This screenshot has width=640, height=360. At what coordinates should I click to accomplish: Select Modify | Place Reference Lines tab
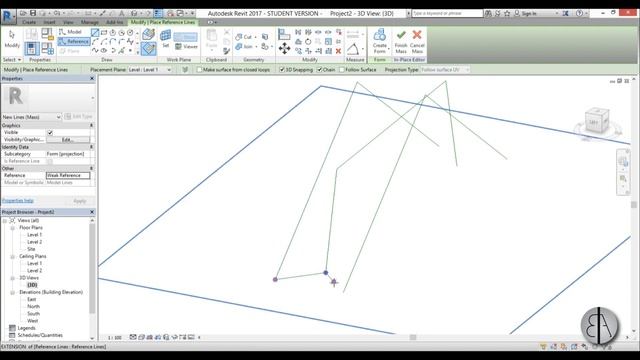[163, 22]
